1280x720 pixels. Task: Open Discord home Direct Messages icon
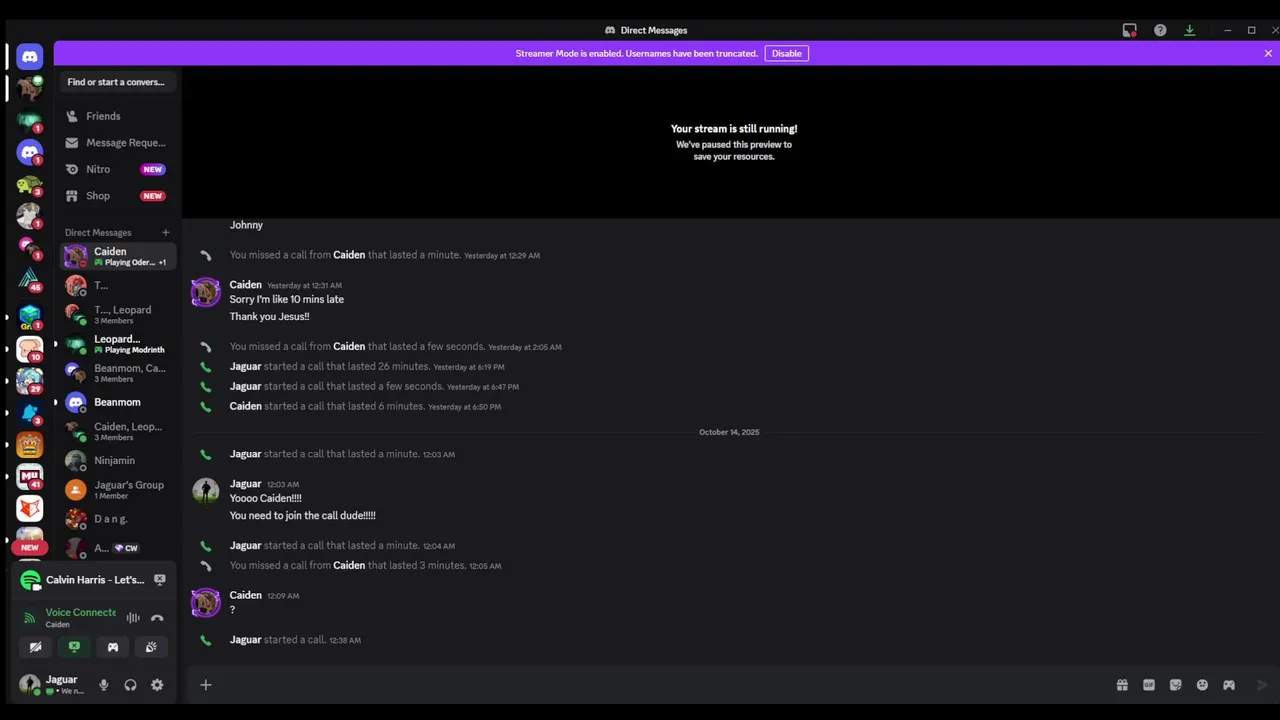point(30,57)
